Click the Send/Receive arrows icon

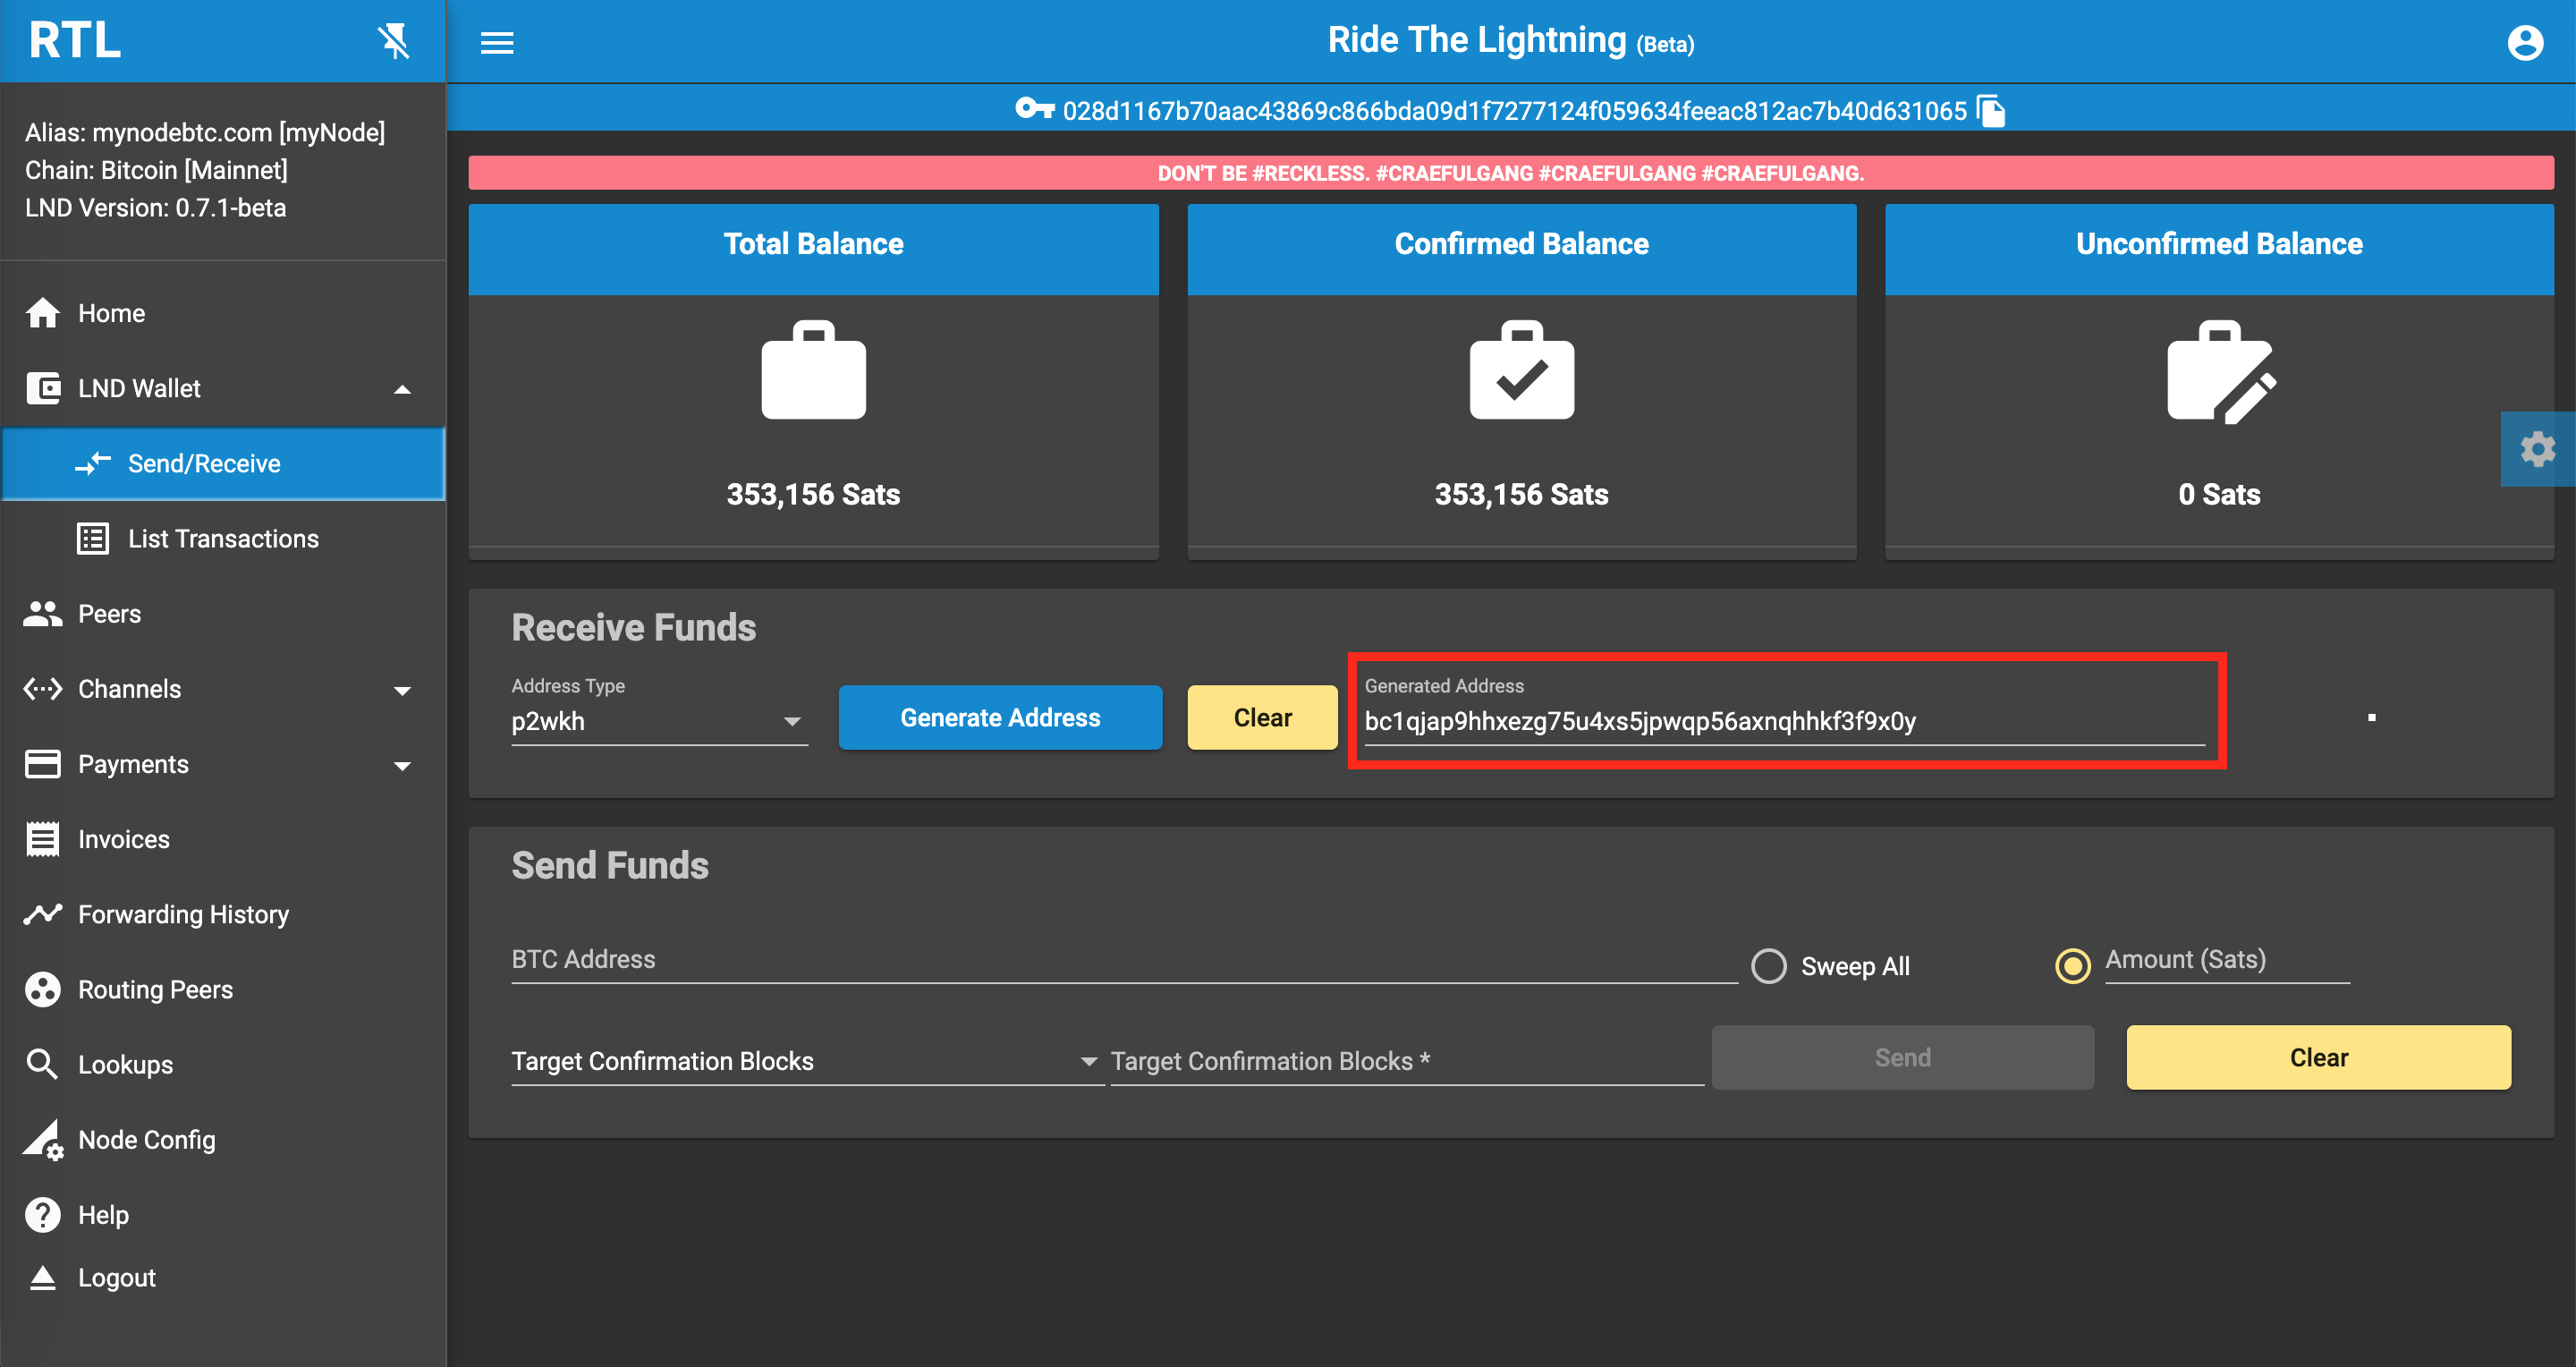point(93,464)
